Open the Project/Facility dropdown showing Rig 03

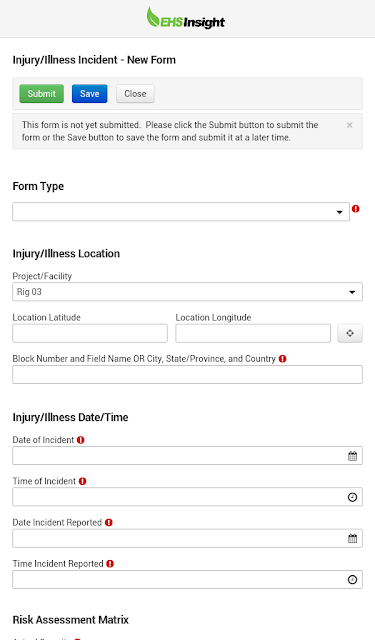coord(187,292)
